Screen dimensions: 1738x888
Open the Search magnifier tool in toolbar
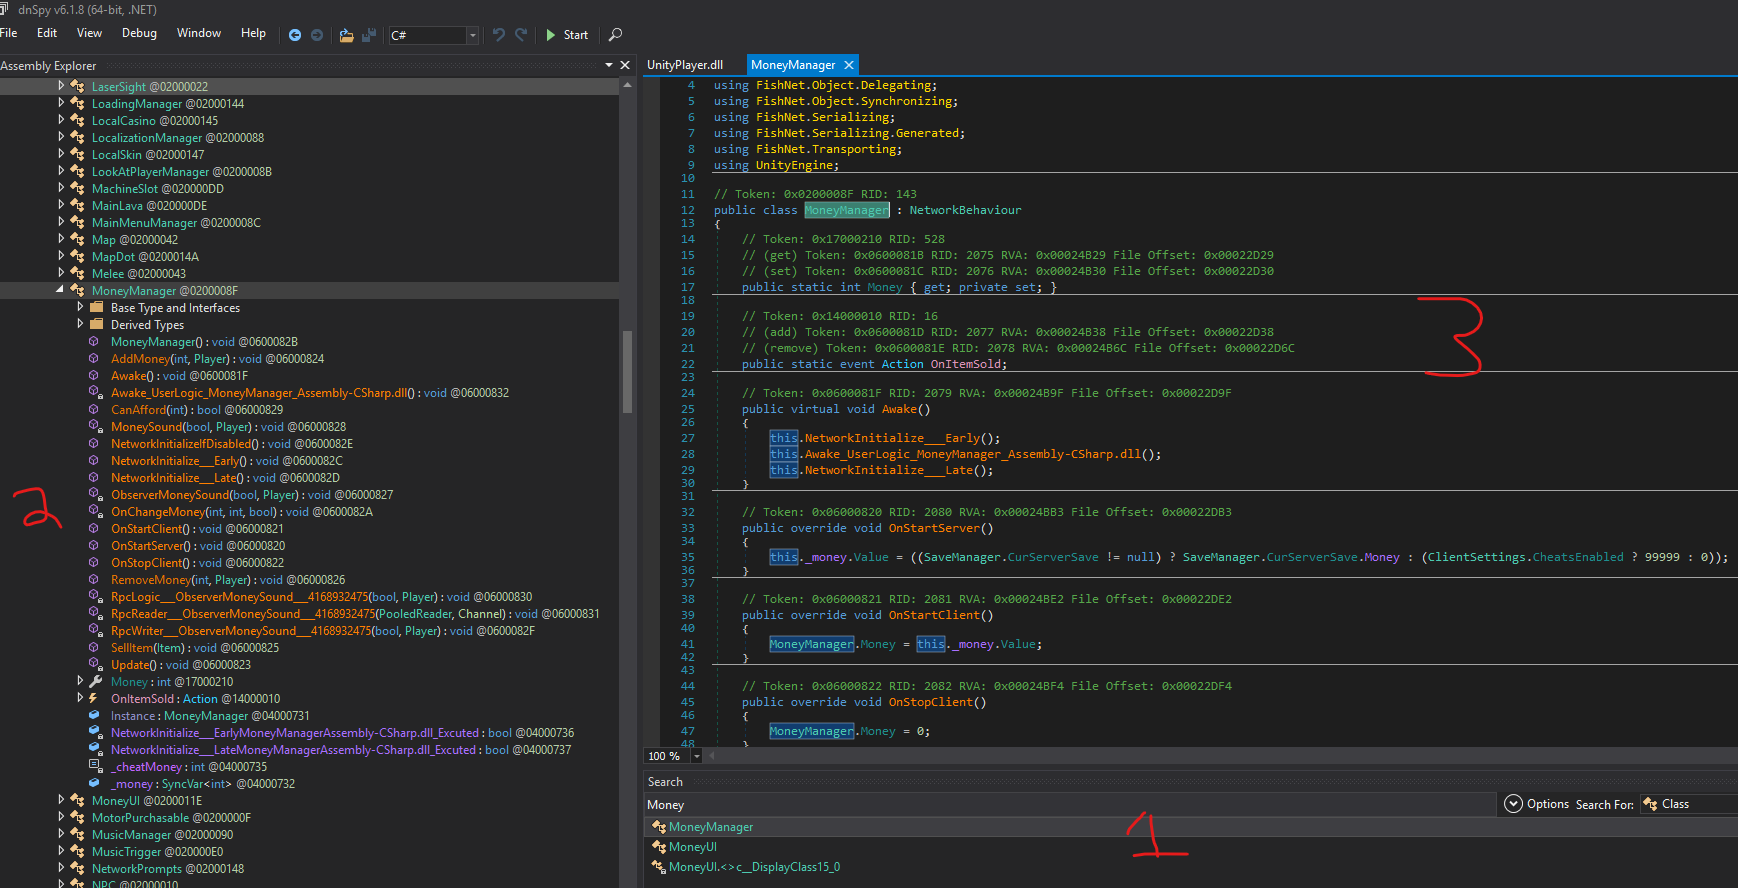(616, 35)
